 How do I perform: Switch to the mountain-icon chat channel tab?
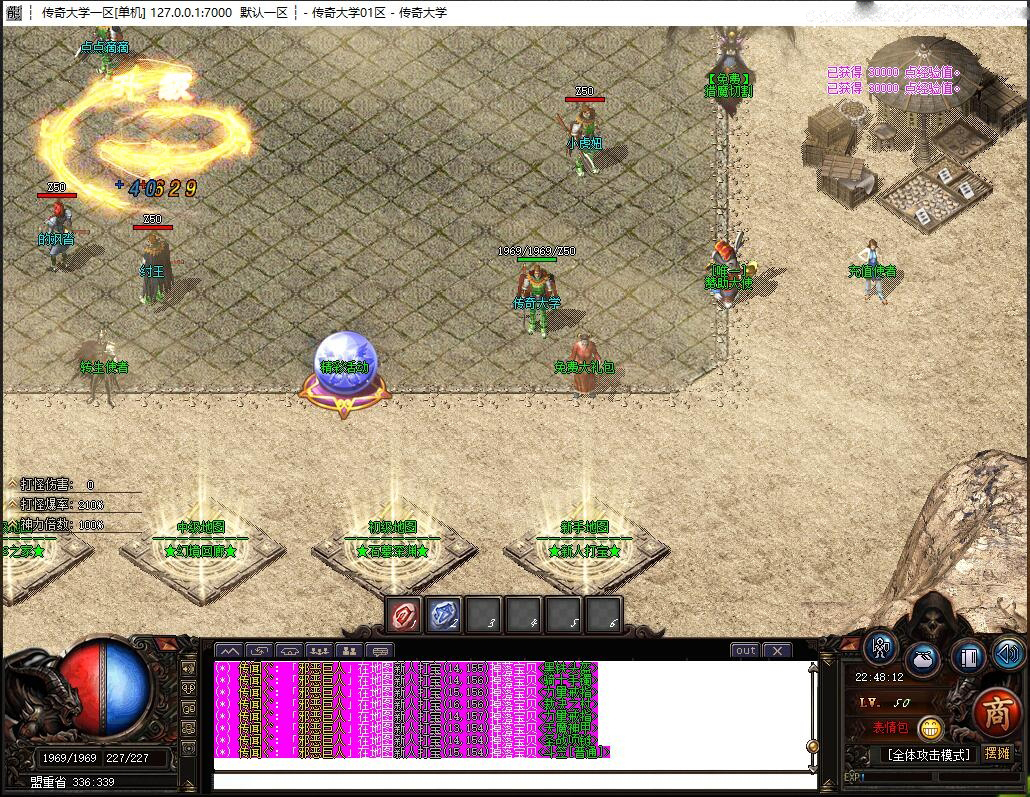pos(229,651)
